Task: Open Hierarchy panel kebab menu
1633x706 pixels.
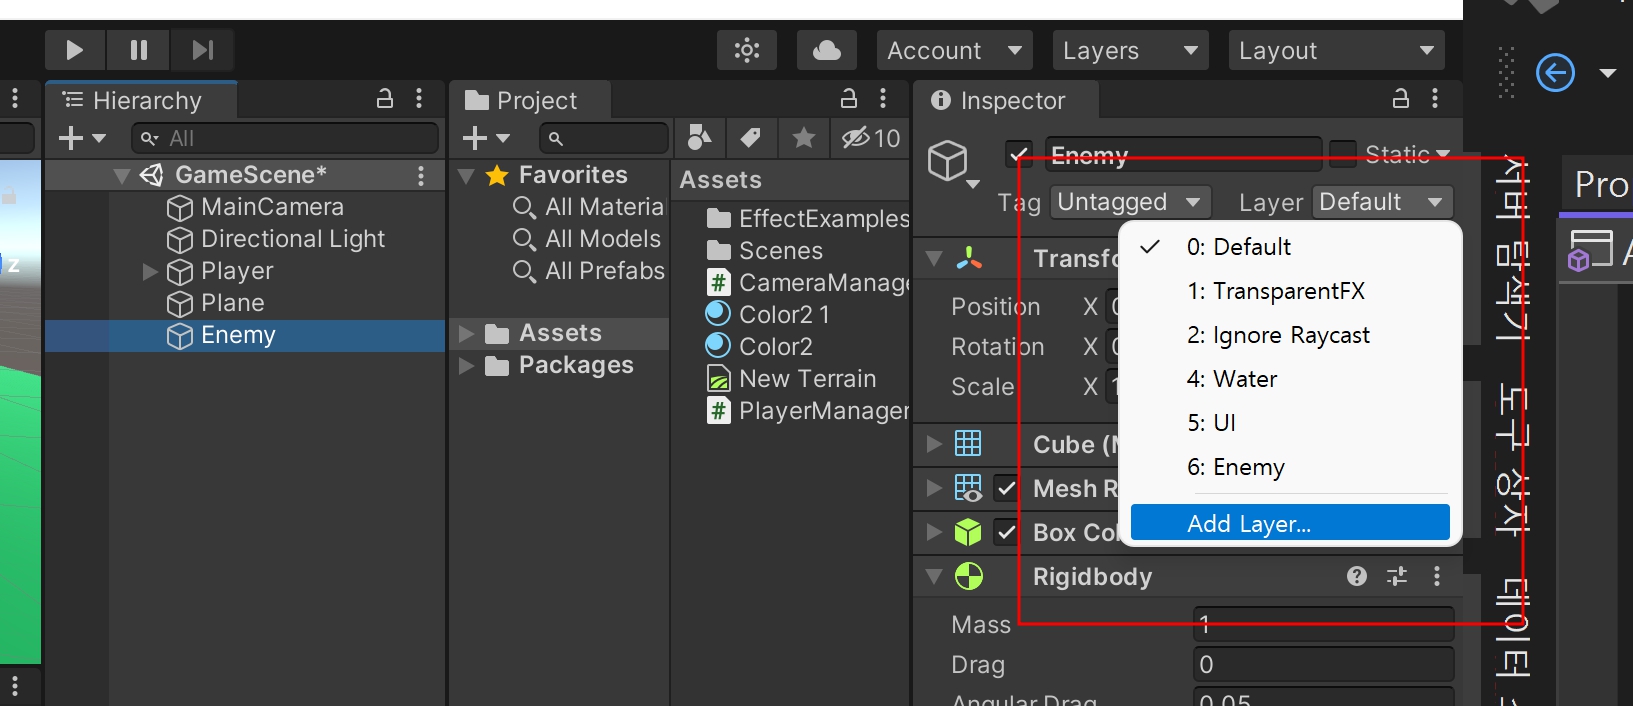Action: tap(419, 99)
